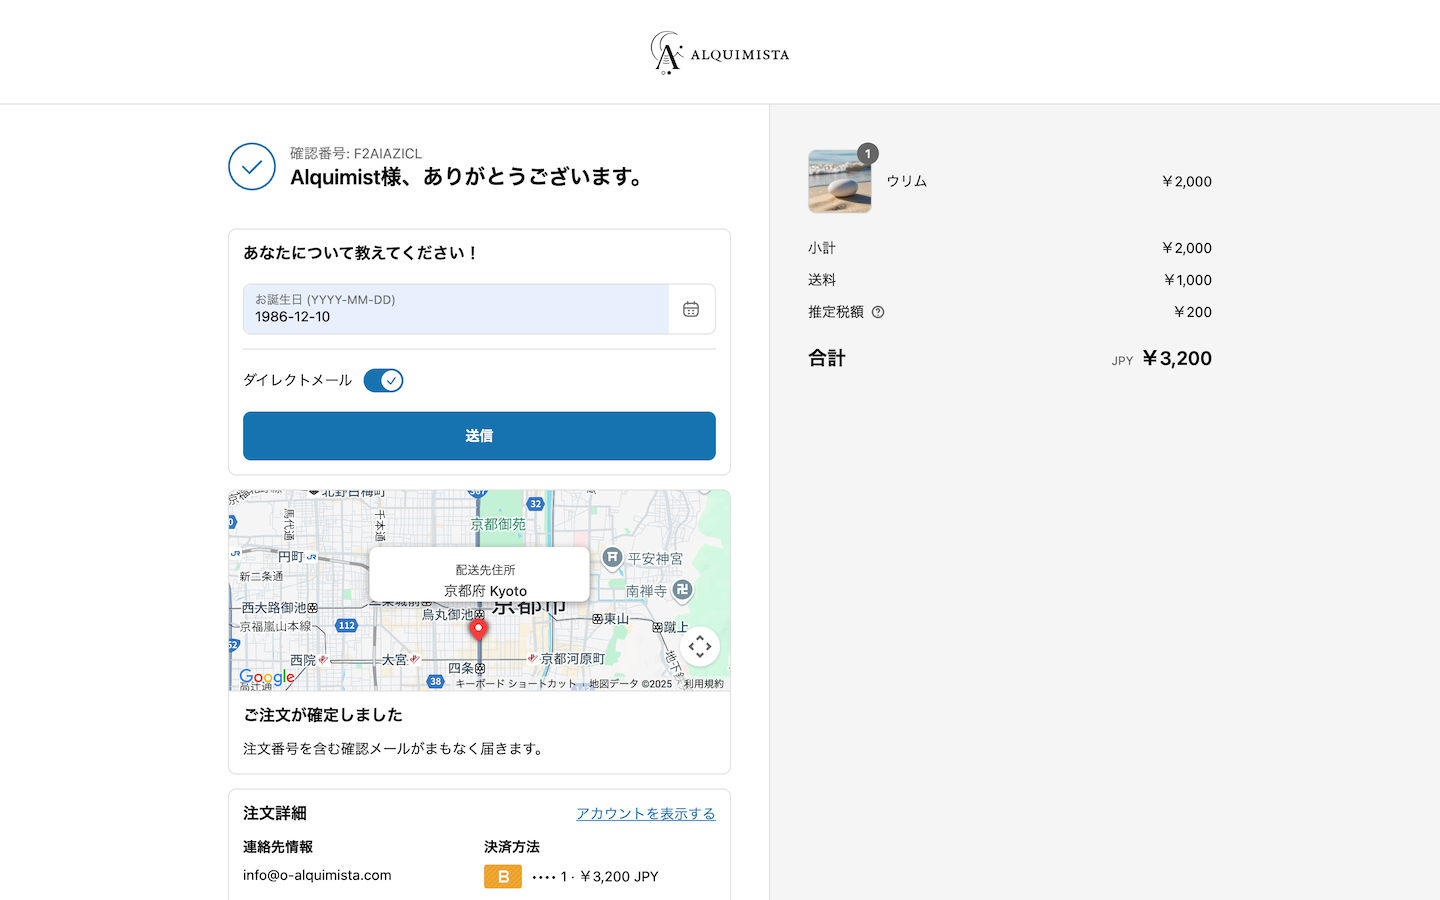This screenshot has width=1440, height=900.
Task: Click the ￥3,200 total amount
Action: pos(1177,358)
